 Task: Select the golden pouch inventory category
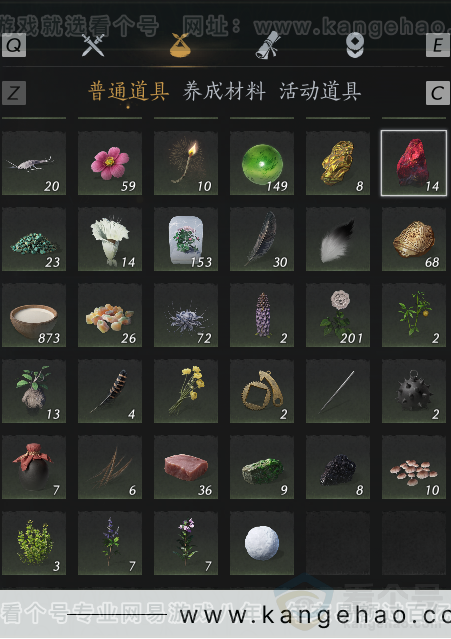tap(180, 45)
